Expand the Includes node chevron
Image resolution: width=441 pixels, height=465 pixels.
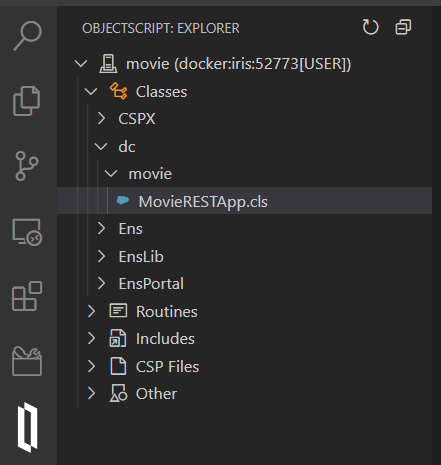[91, 338]
